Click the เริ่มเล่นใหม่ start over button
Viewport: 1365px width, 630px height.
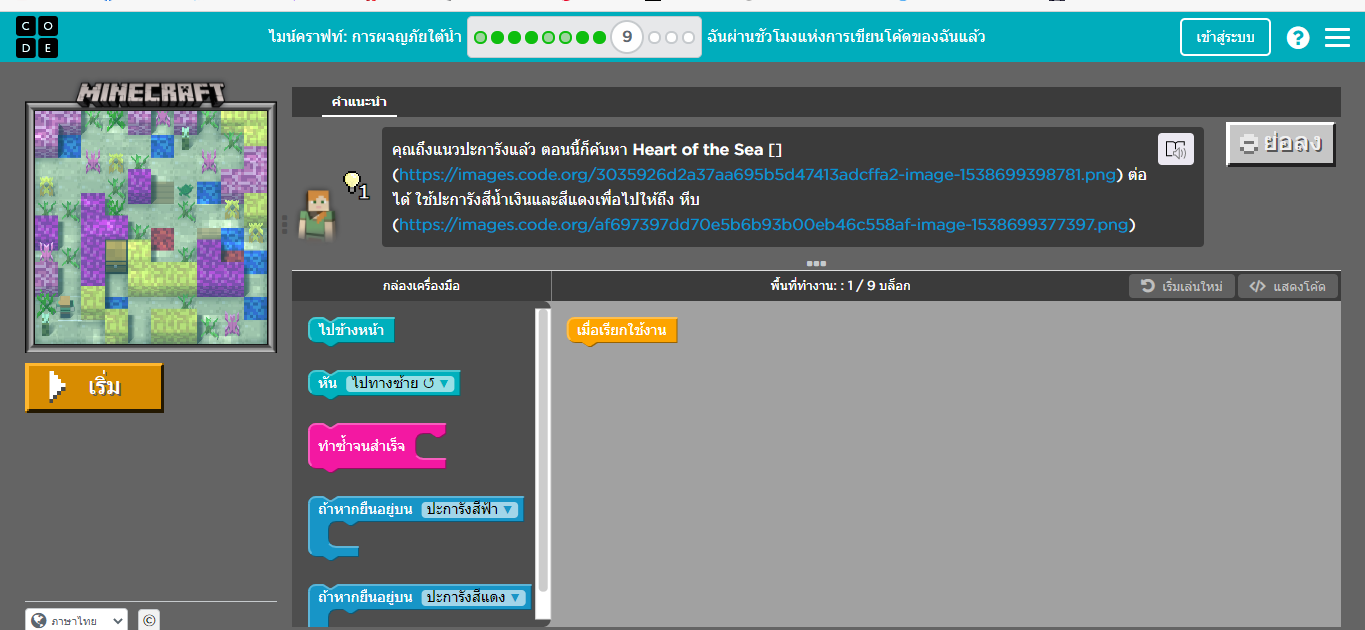tap(1182, 286)
